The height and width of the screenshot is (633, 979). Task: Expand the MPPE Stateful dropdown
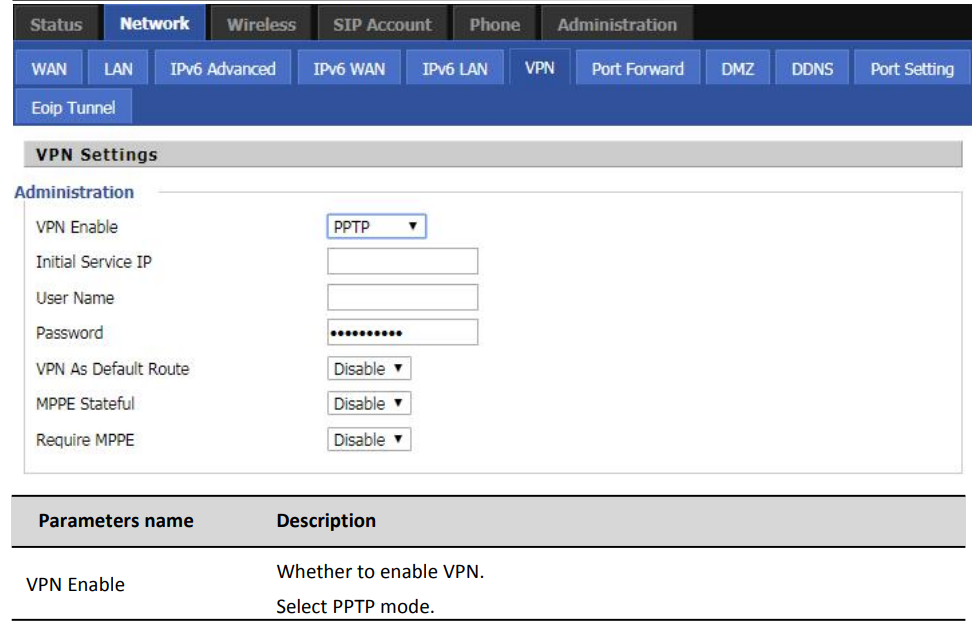369,403
